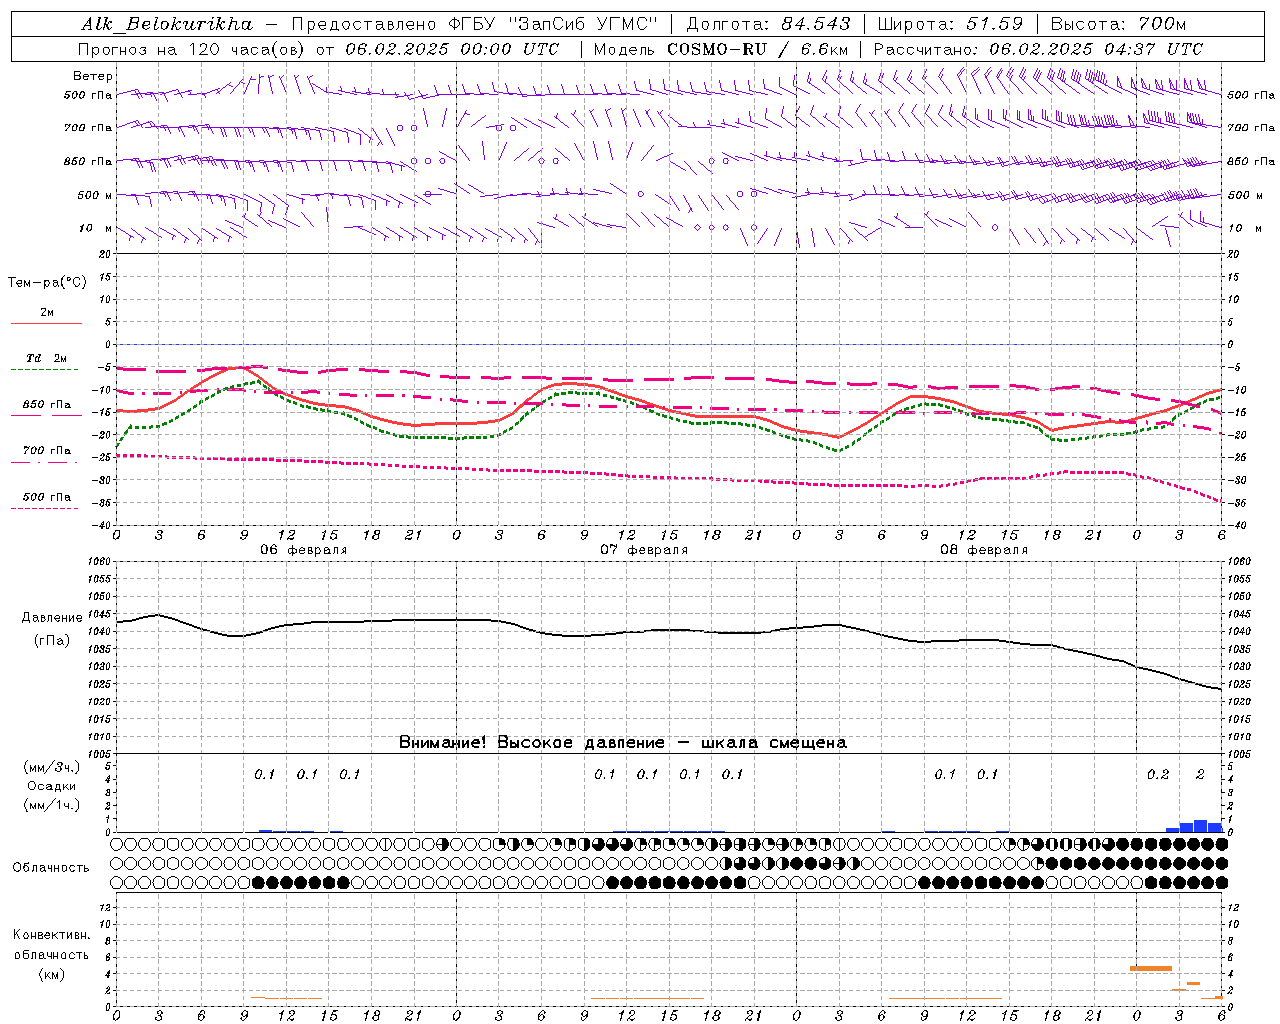Click the (мм/1ч.) precipitation unit label
This screenshot has width=1280, height=1024.
pos(52,805)
